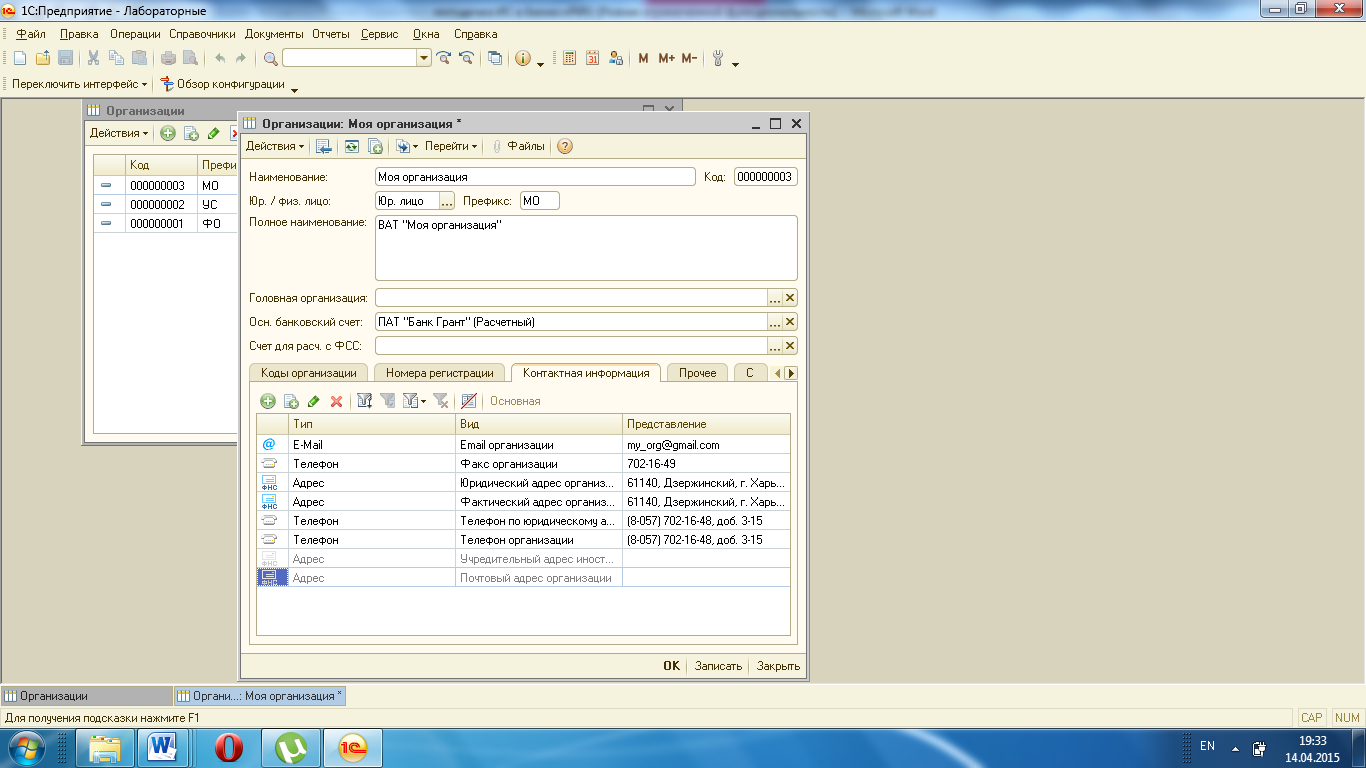Click the Find in list icon in form toolbar
1366x768 pixels.
(x=323, y=146)
